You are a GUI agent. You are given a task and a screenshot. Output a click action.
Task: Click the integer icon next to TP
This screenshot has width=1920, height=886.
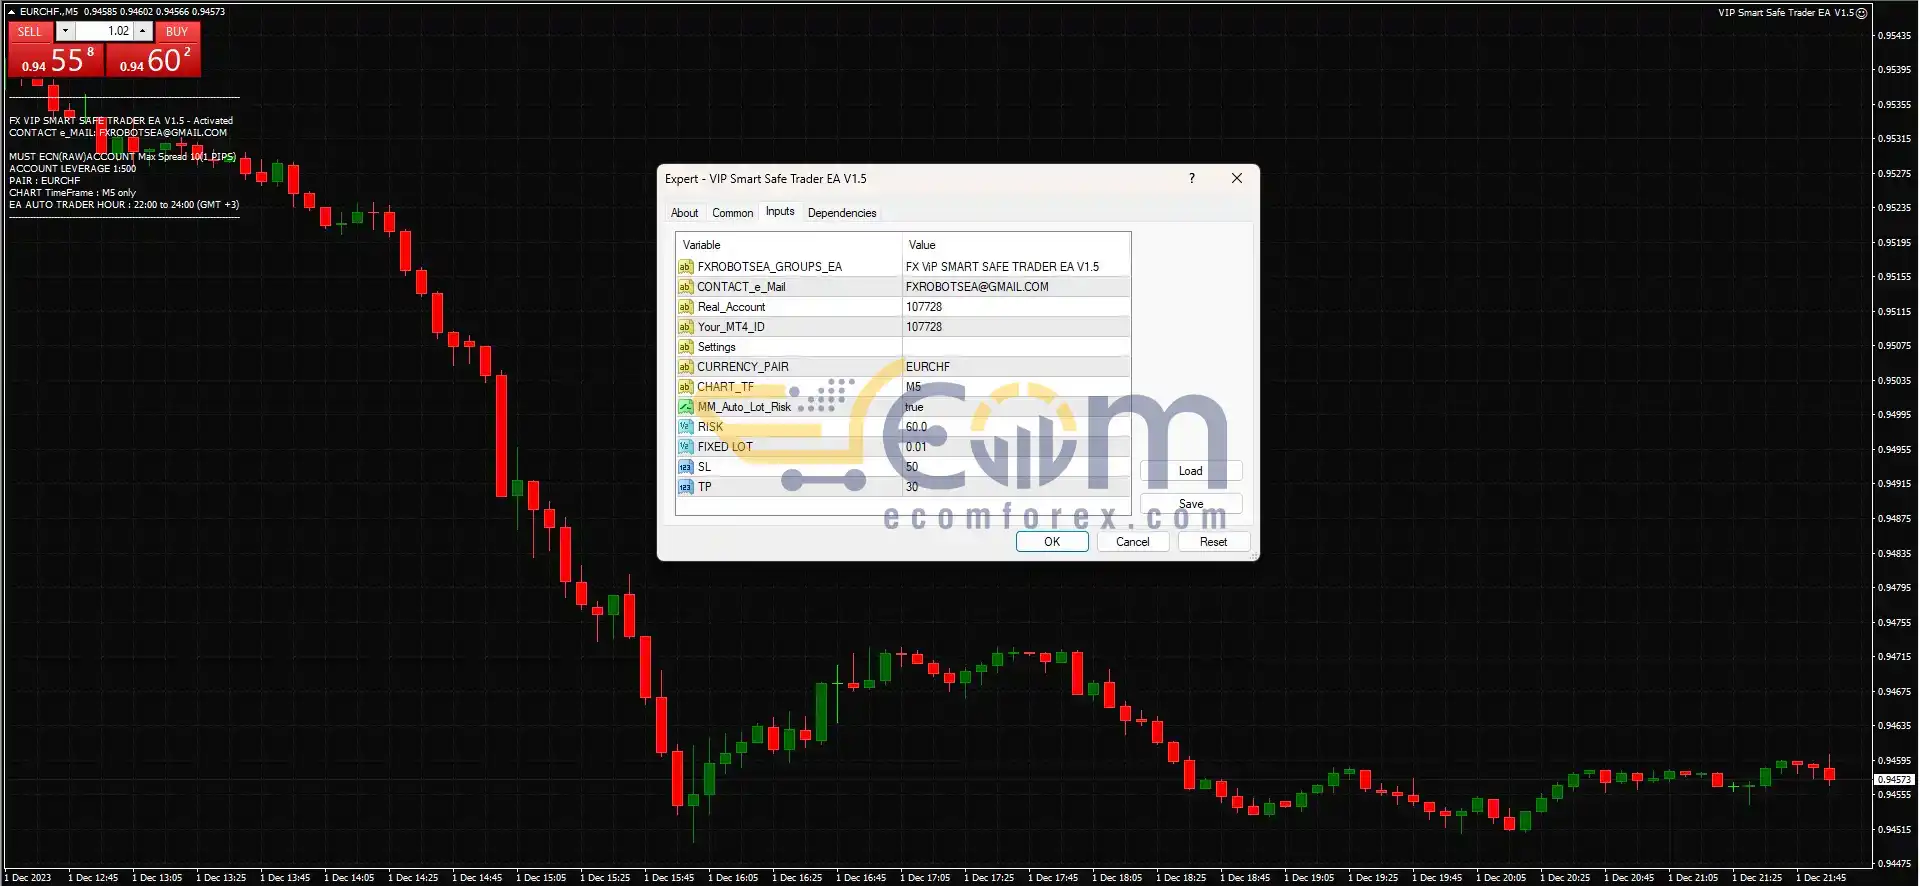click(x=685, y=487)
